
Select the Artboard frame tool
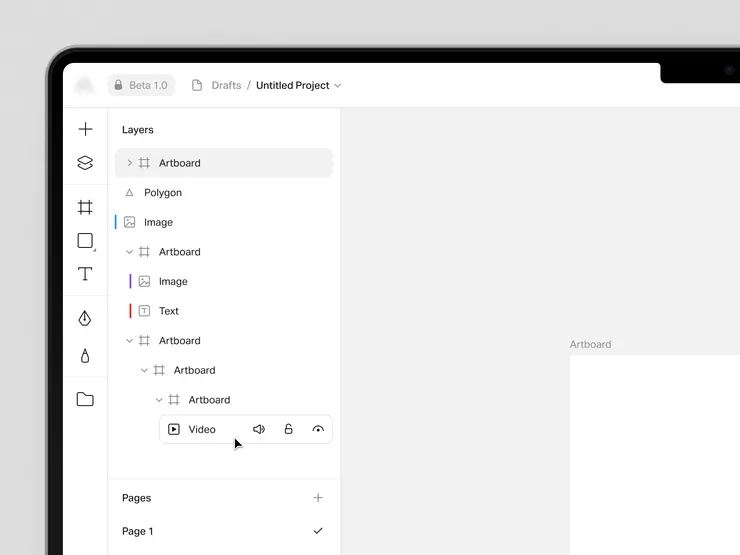85,207
